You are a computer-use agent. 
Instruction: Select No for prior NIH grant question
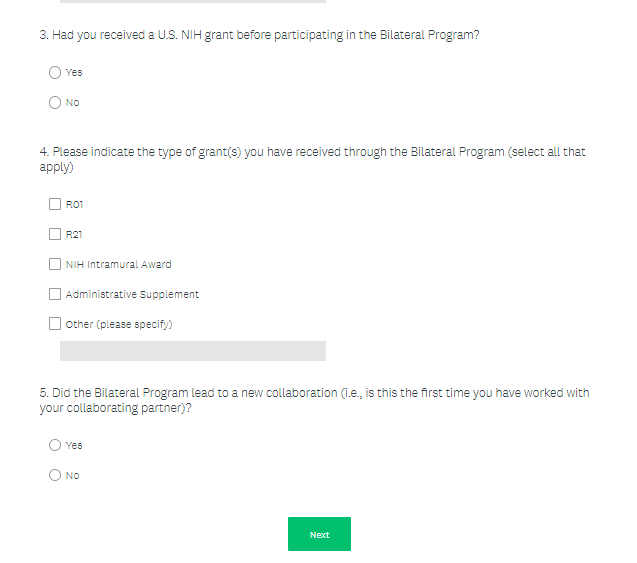tap(55, 102)
